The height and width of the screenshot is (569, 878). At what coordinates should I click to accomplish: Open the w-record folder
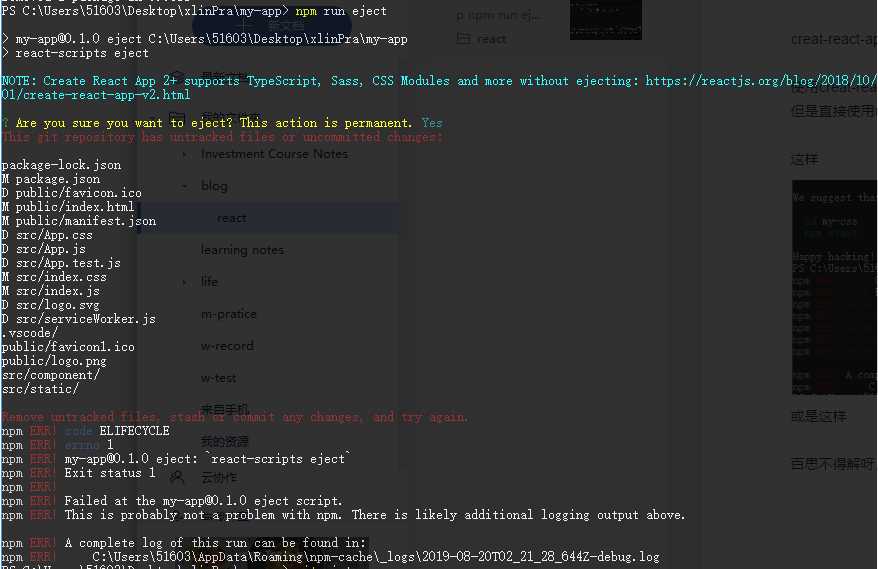pos(227,346)
